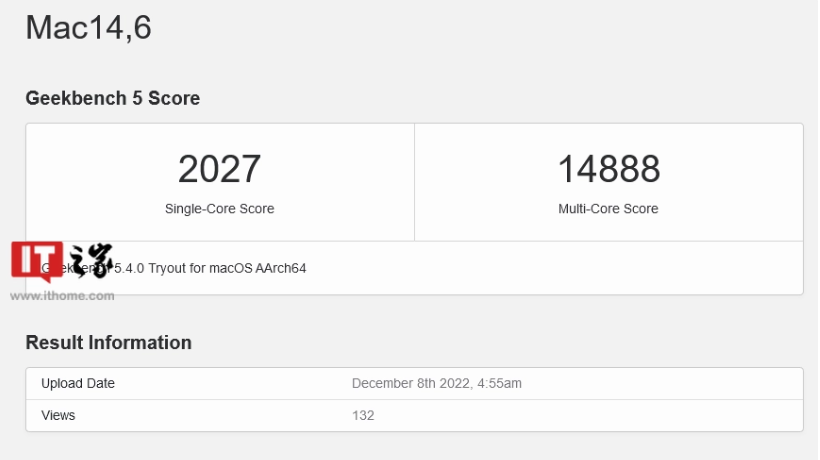Click the word Score in Geekbench heading
Image resolution: width=820 pixels, height=460 pixels.
pyautogui.click(x=176, y=98)
